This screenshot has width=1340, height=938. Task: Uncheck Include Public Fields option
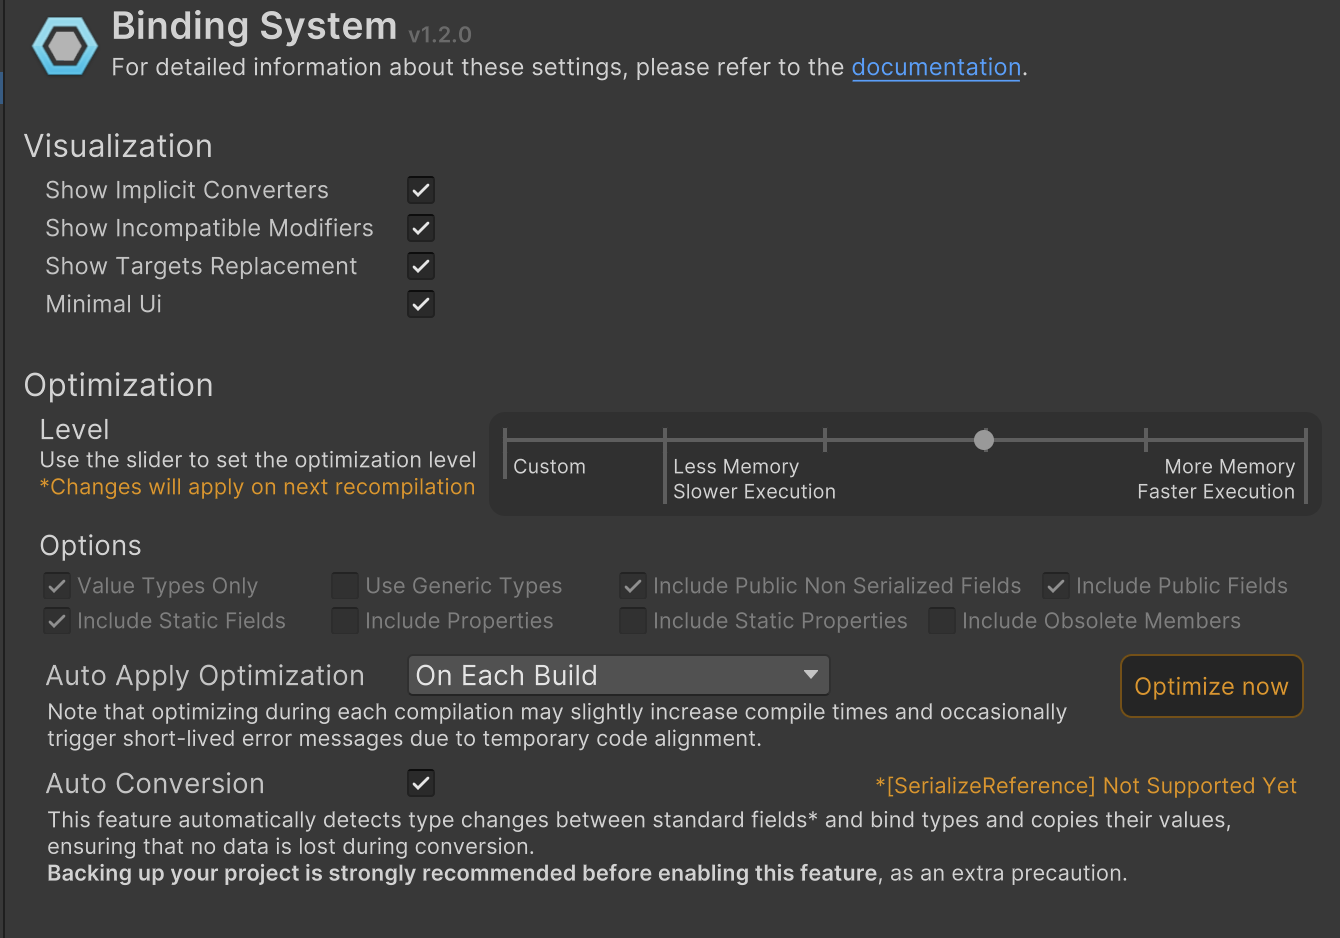point(1056,586)
